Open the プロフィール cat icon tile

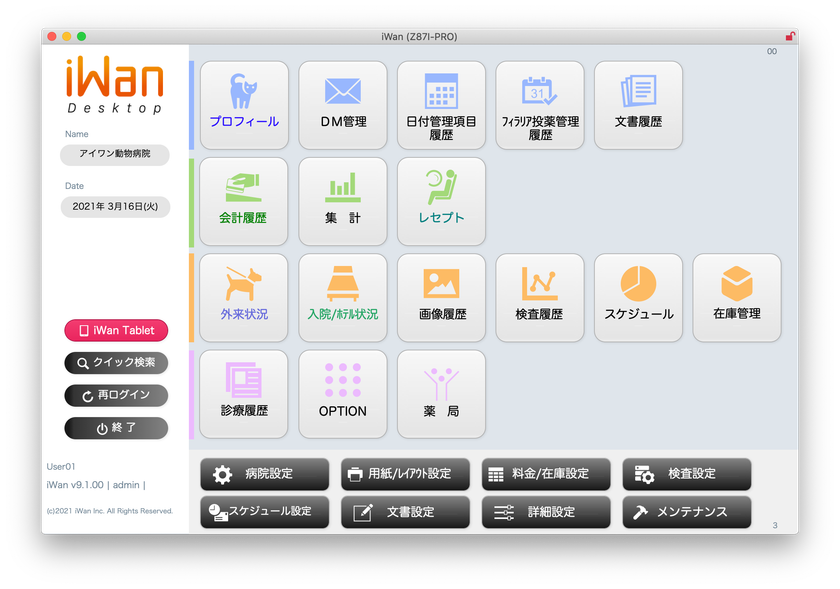pos(244,105)
